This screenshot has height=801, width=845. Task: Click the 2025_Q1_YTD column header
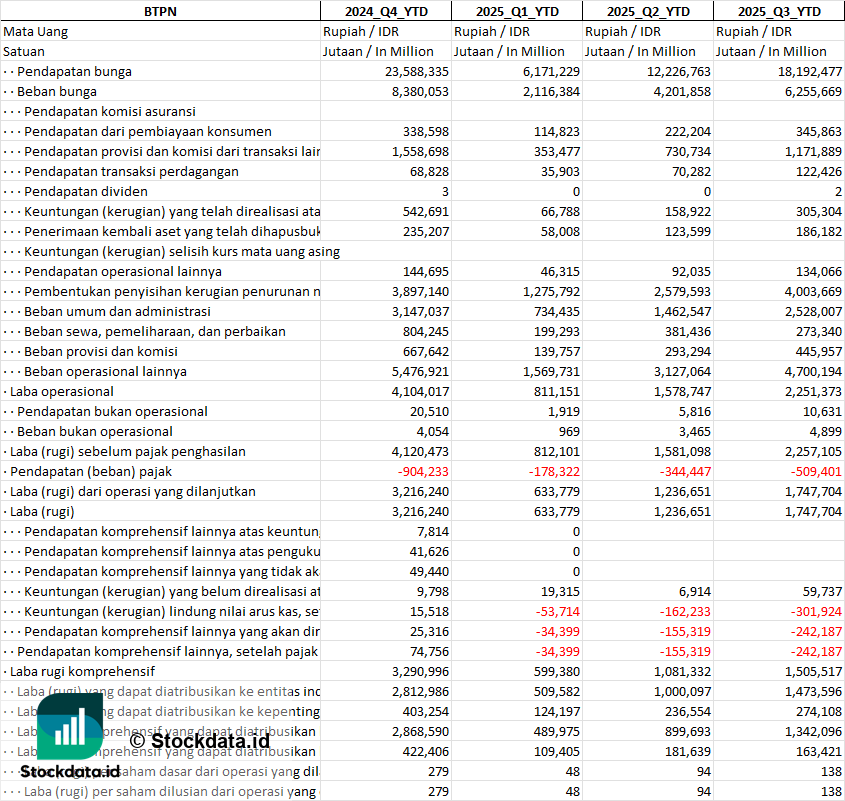point(517,11)
